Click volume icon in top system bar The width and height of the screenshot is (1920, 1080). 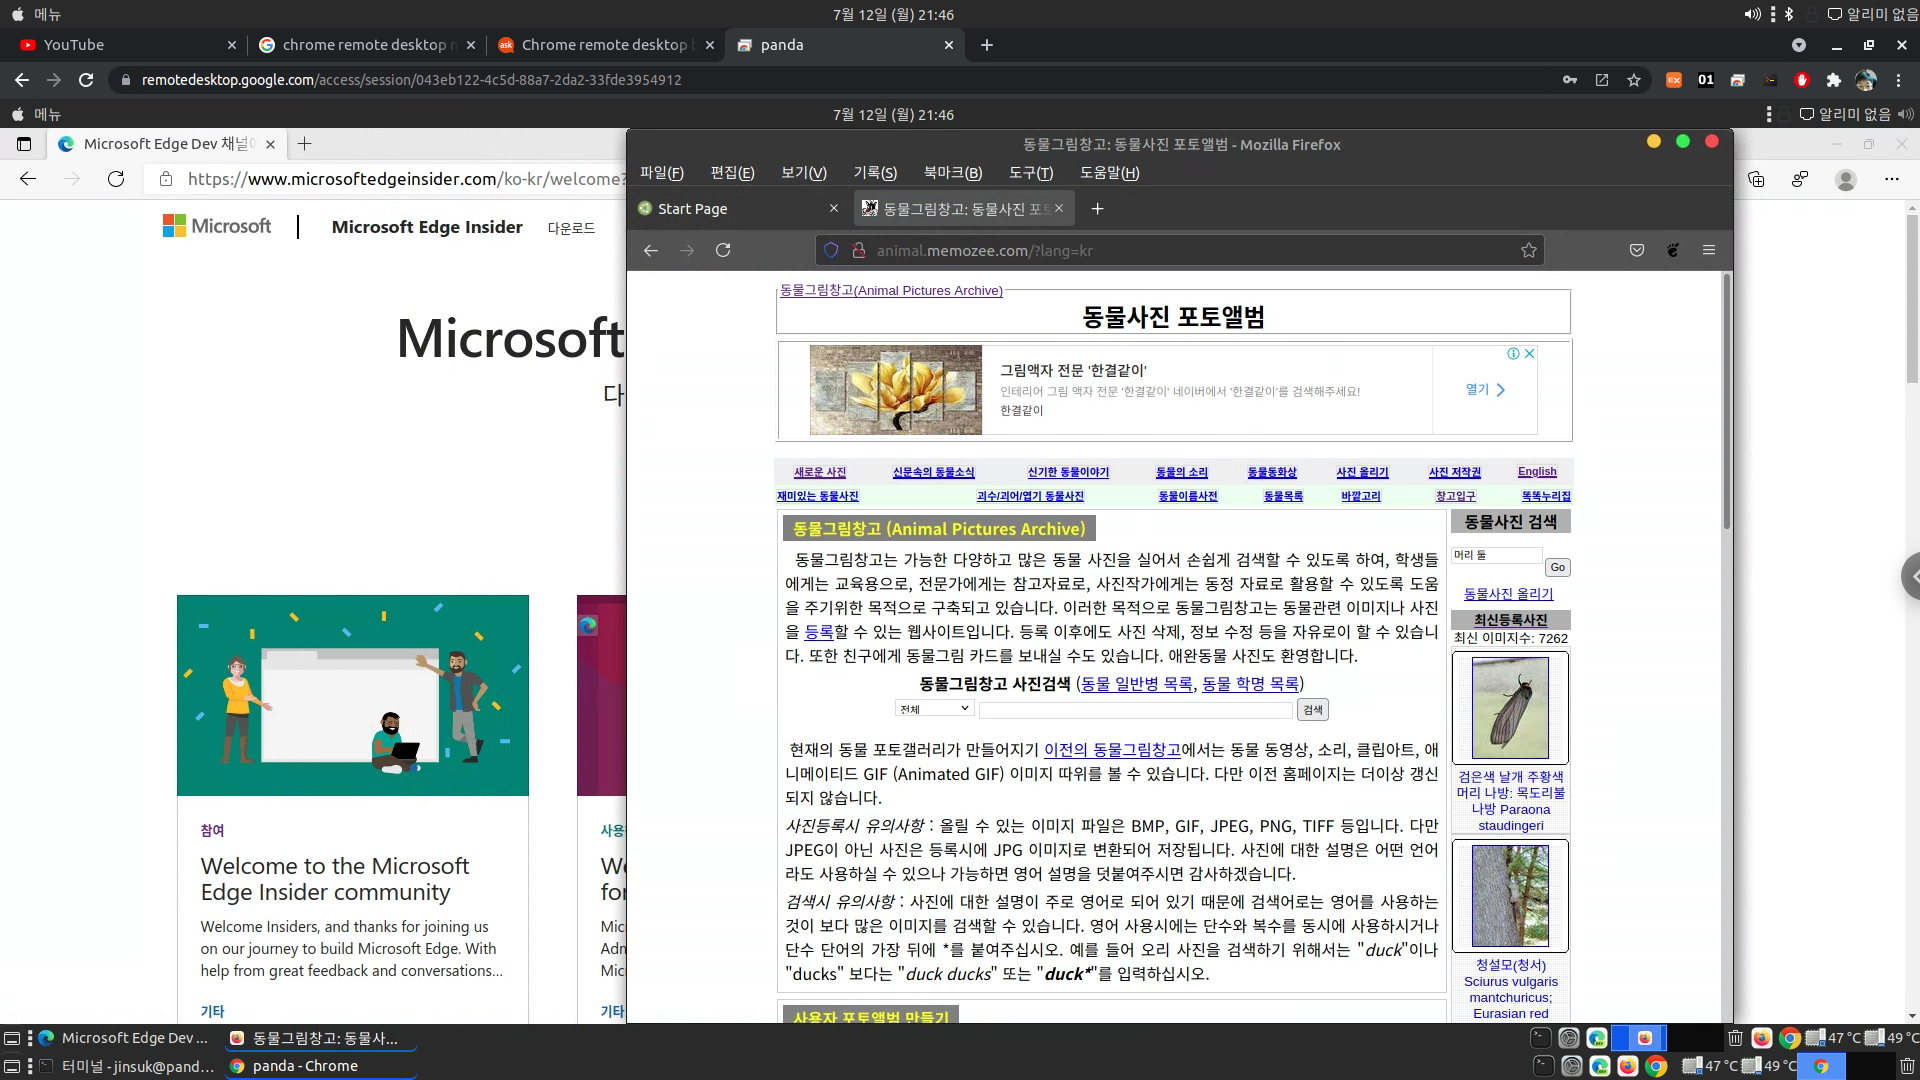coord(1753,14)
